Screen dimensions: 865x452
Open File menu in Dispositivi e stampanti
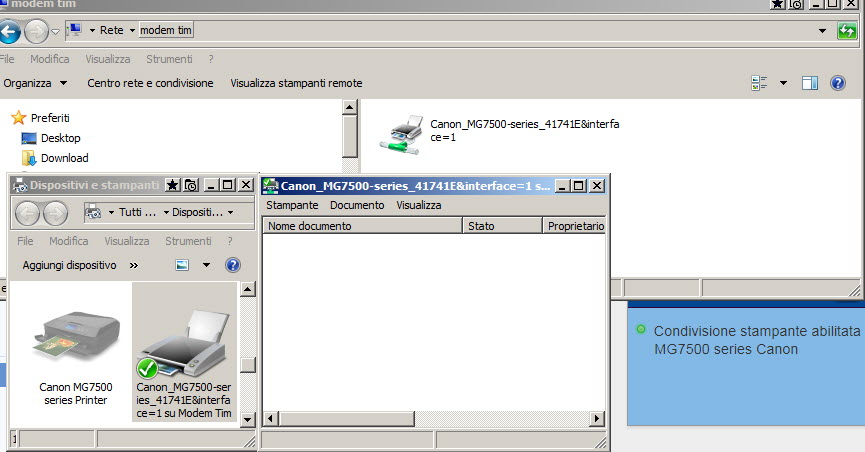(25, 241)
